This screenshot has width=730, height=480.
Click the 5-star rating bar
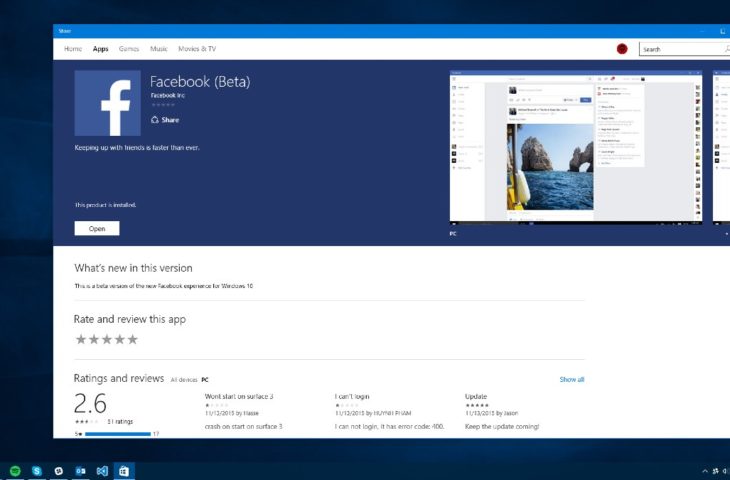click(x=118, y=434)
